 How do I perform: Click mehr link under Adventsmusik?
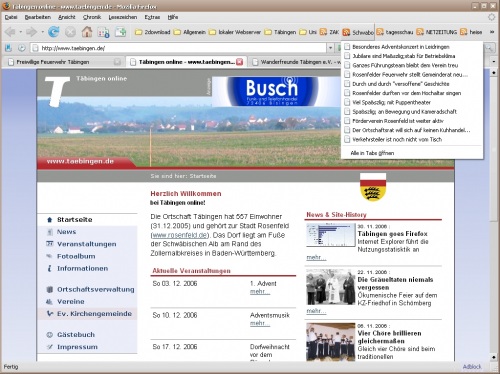[x=260, y=324]
